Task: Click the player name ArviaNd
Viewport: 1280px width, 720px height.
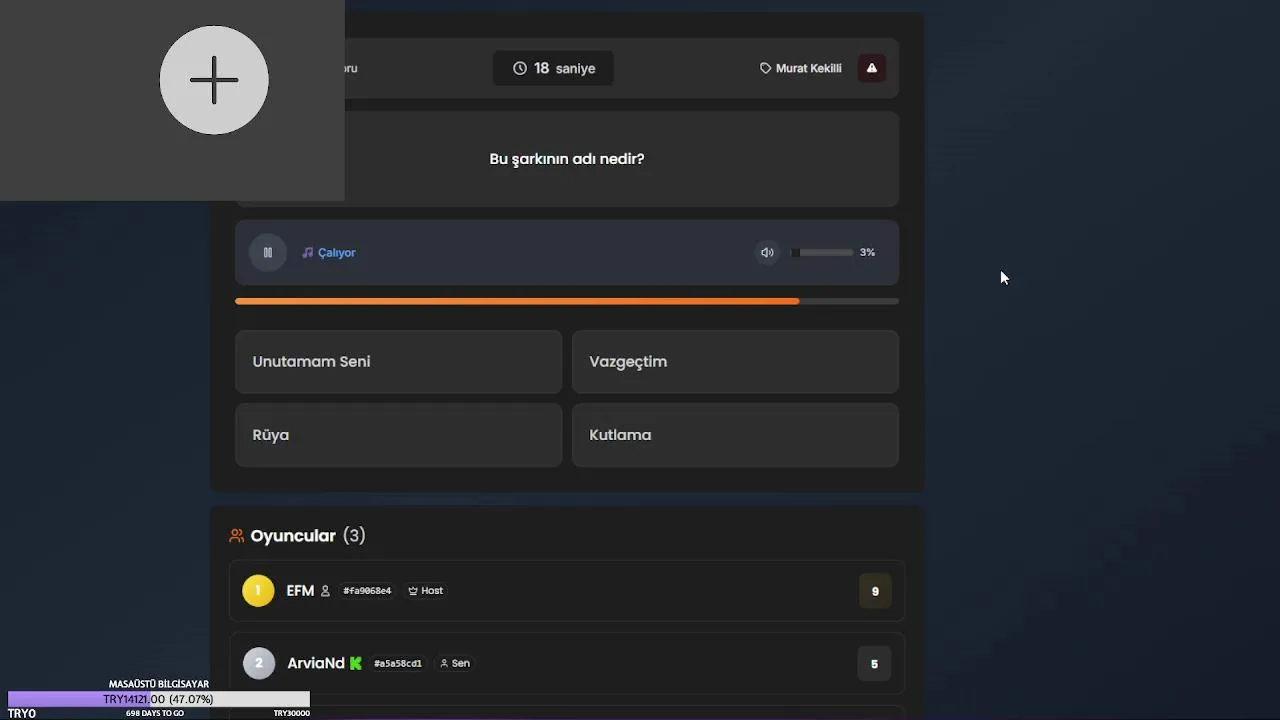Action: (316, 663)
